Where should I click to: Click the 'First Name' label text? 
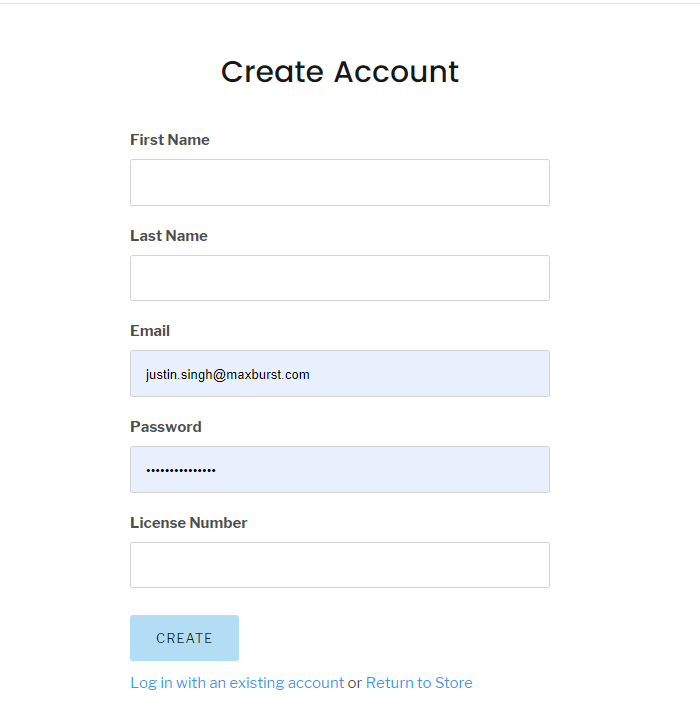click(x=170, y=140)
